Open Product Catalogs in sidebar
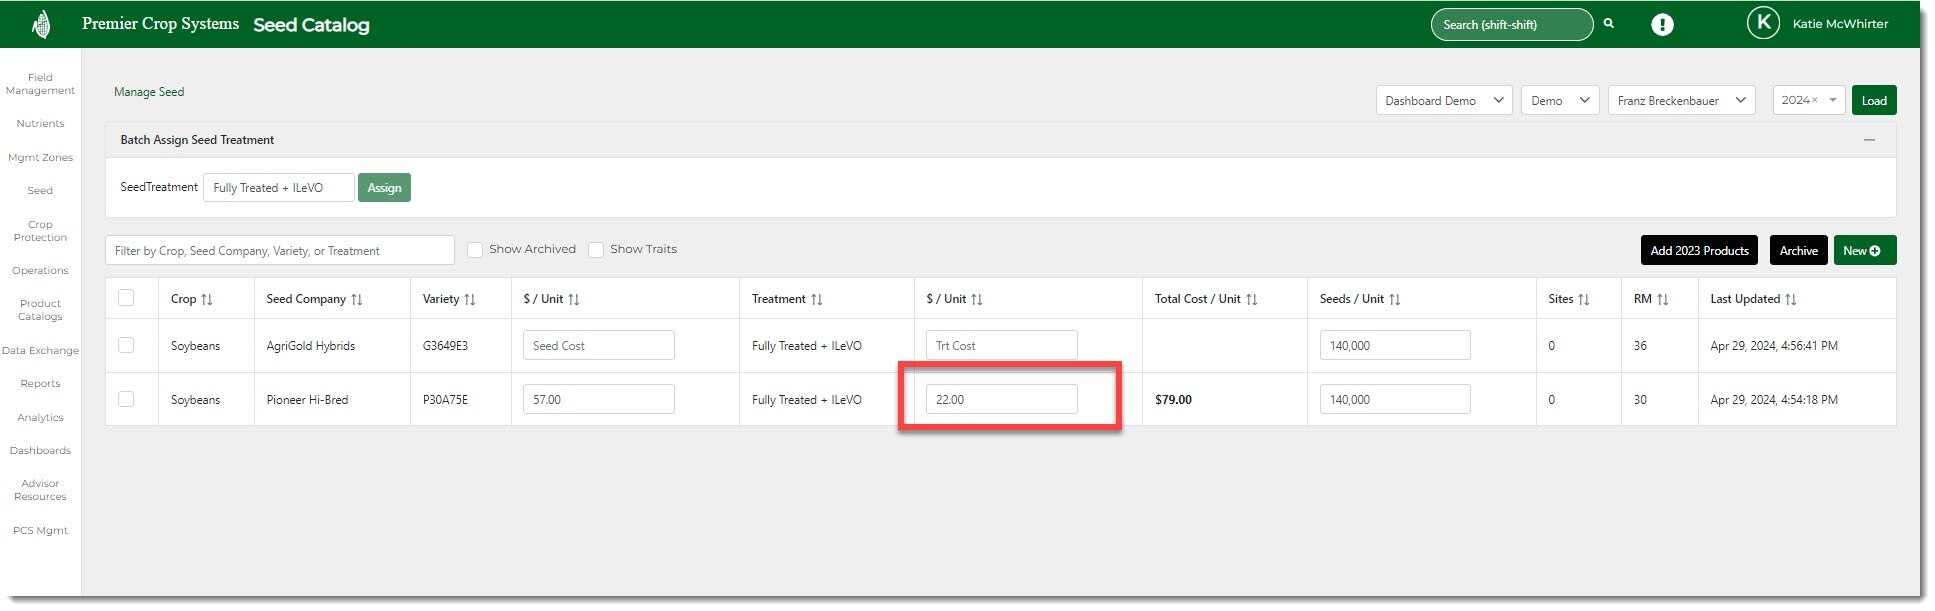Screen dimensions: 1935x611 coord(40,310)
